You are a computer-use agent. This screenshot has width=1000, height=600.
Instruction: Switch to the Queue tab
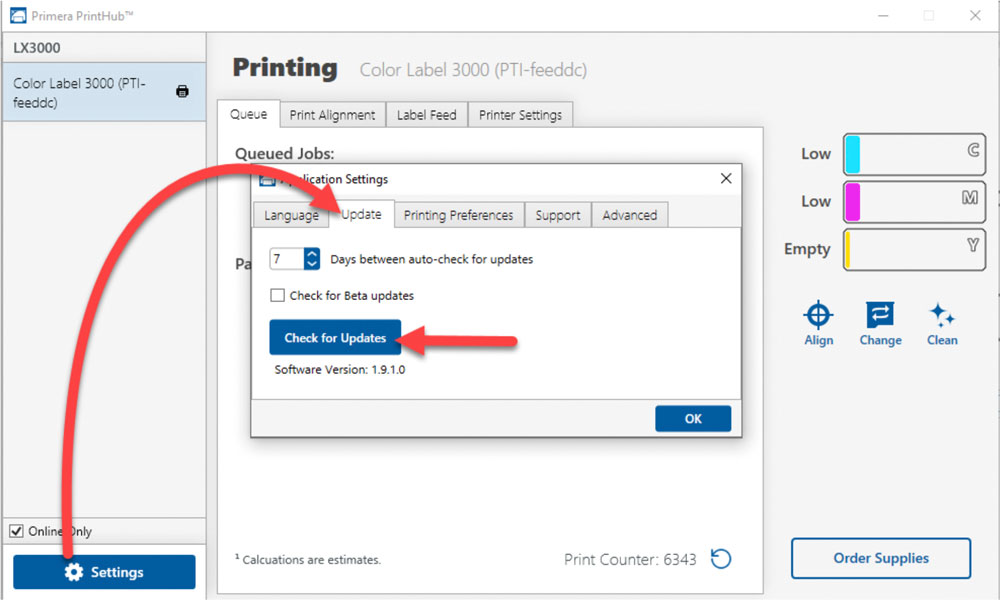pyautogui.click(x=249, y=114)
